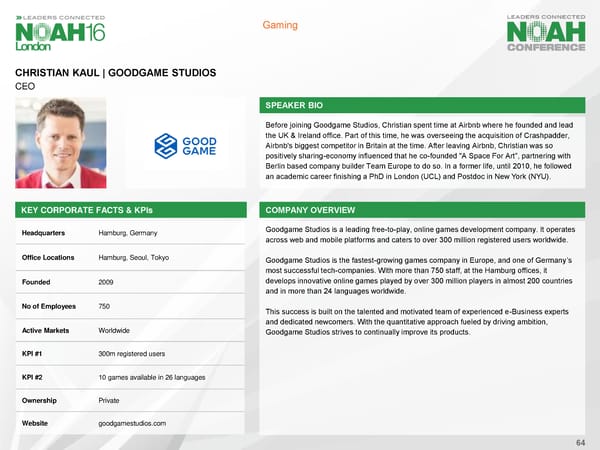Click the NOAH Conference logo
Viewport: 600px width, 450px height.
(x=546, y=32)
